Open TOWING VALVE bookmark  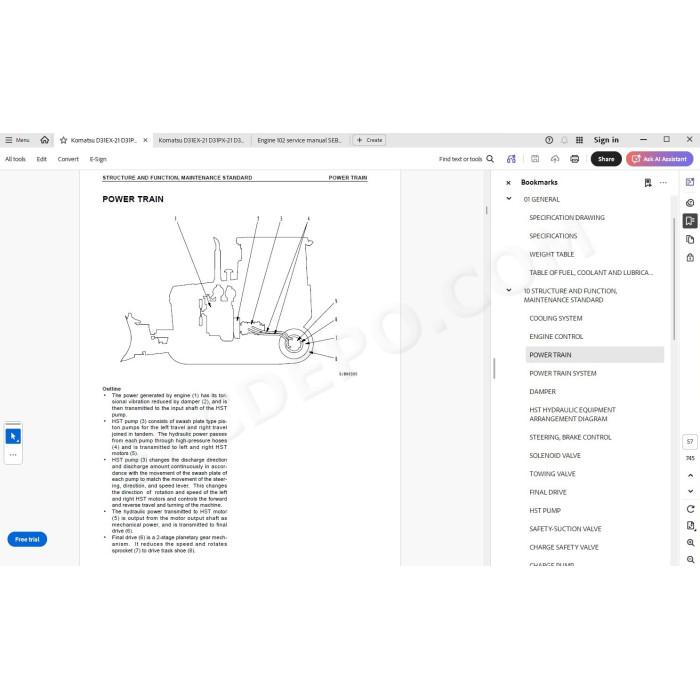click(x=552, y=474)
